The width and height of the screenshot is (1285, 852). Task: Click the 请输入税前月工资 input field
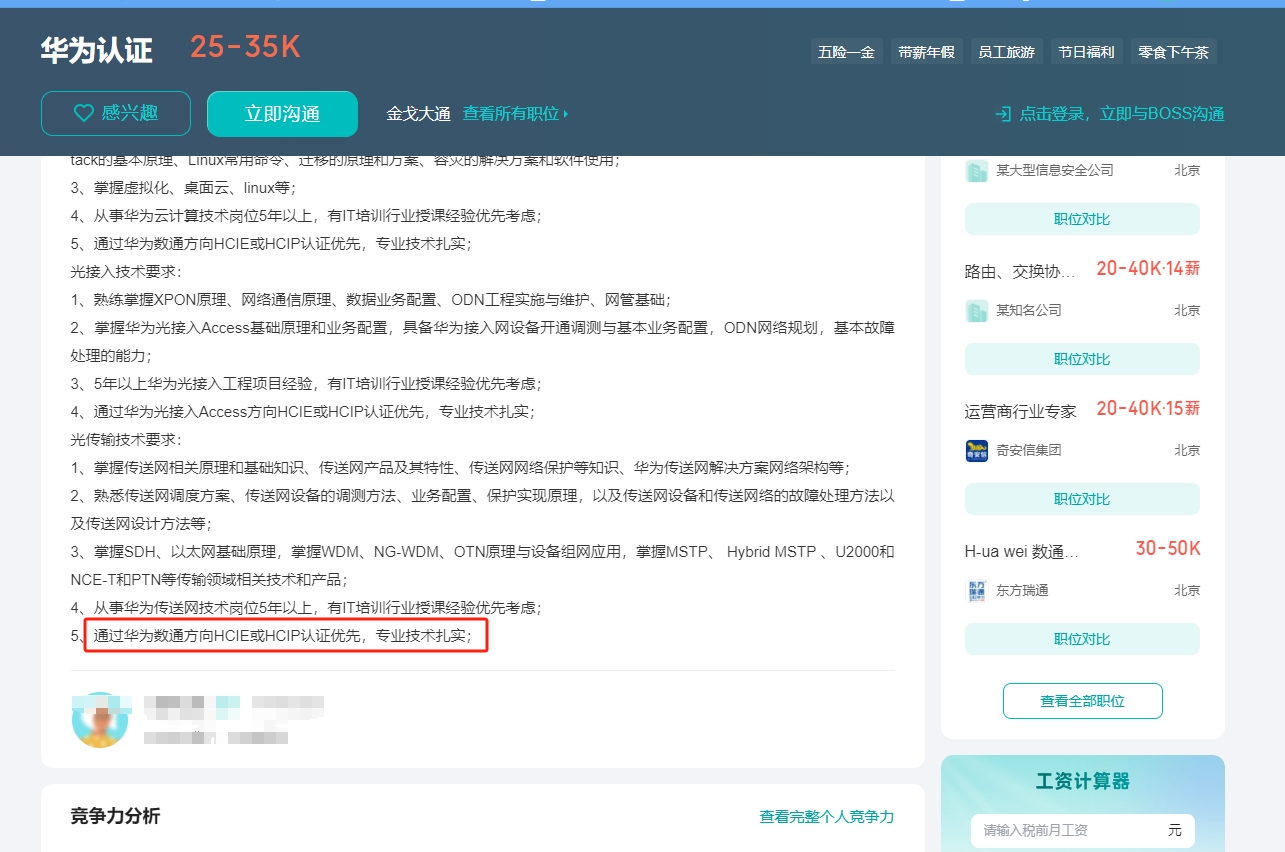click(1082, 830)
